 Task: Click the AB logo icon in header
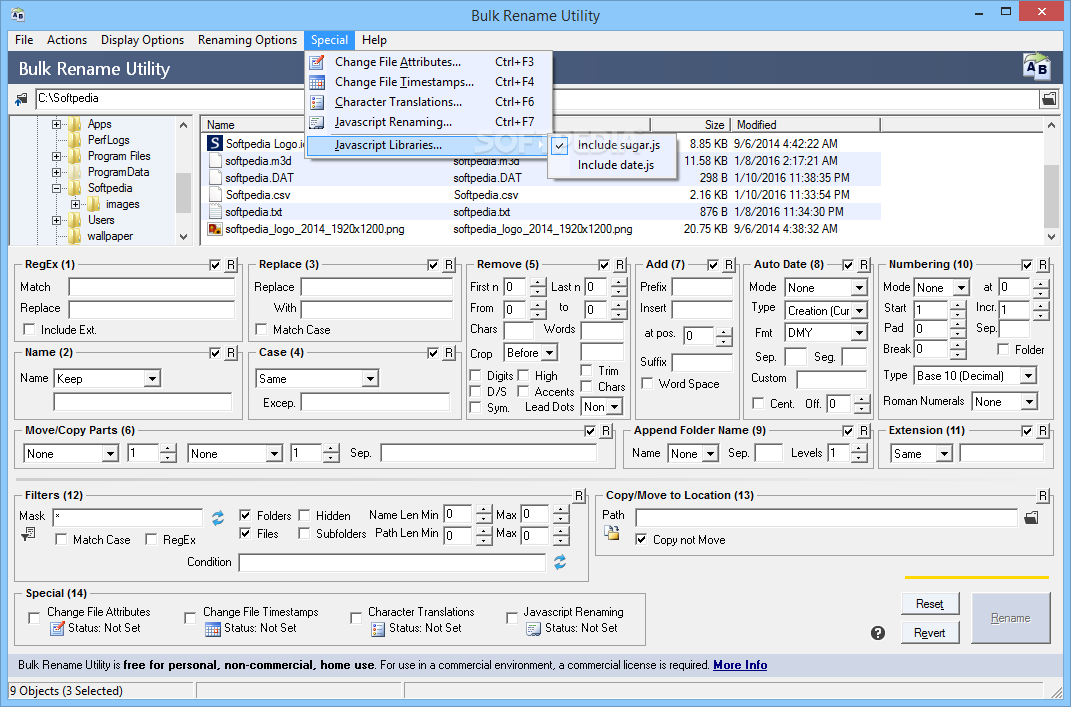[1036, 67]
